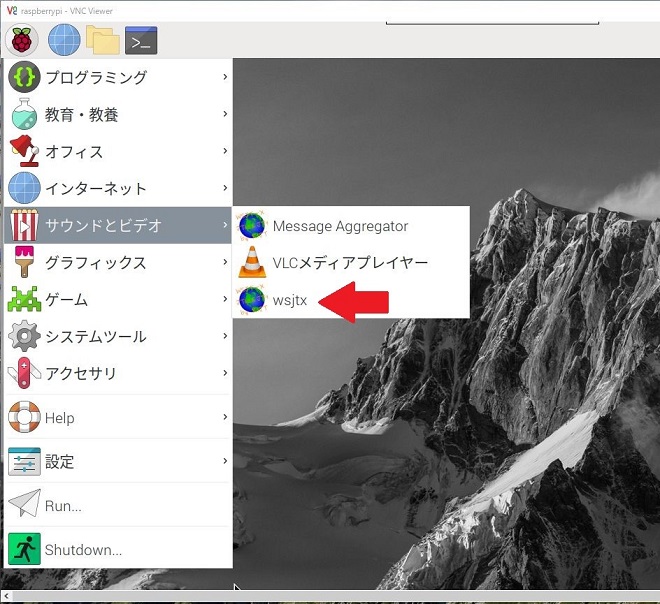Expand the Help submenu arrow
Viewport: 660px width, 604px height.
(x=225, y=417)
